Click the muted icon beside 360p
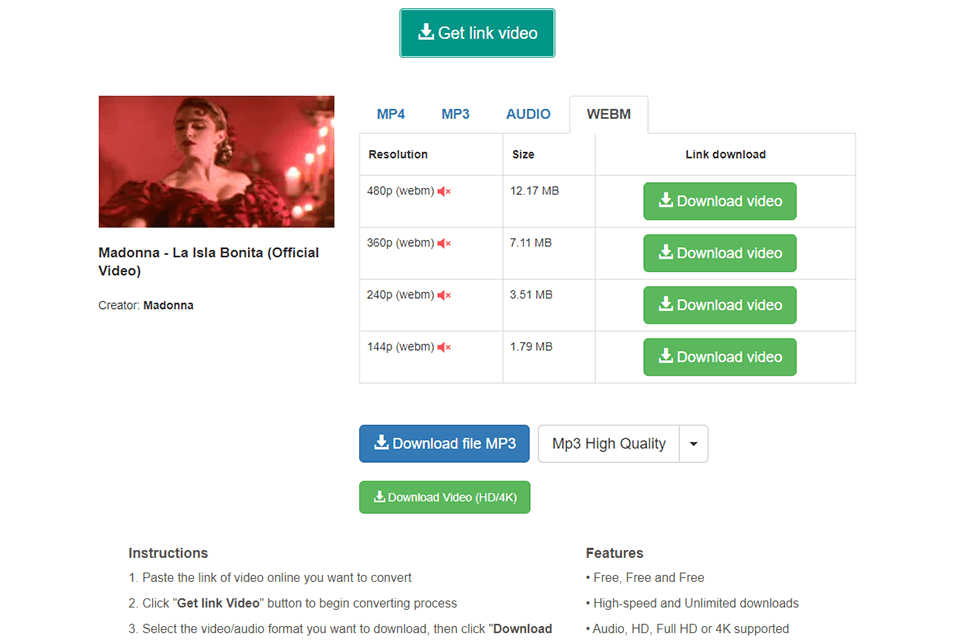The width and height of the screenshot is (960, 640). click(444, 244)
